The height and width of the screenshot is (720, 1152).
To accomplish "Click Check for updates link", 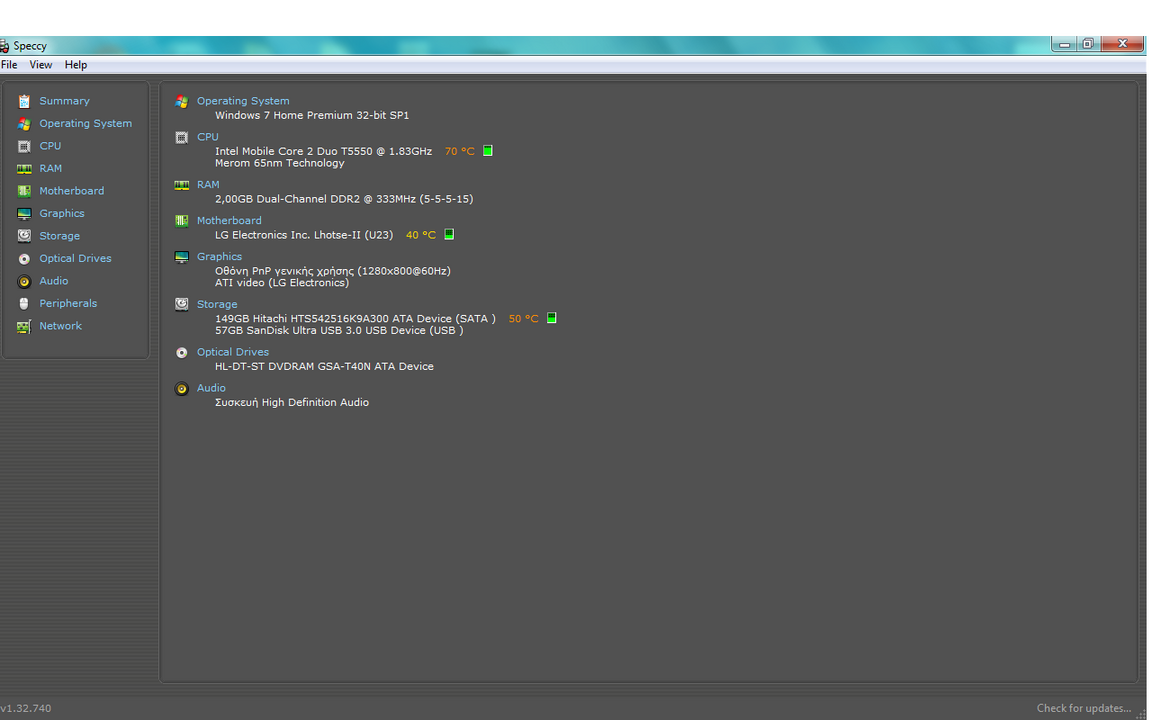I will [1084, 708].
